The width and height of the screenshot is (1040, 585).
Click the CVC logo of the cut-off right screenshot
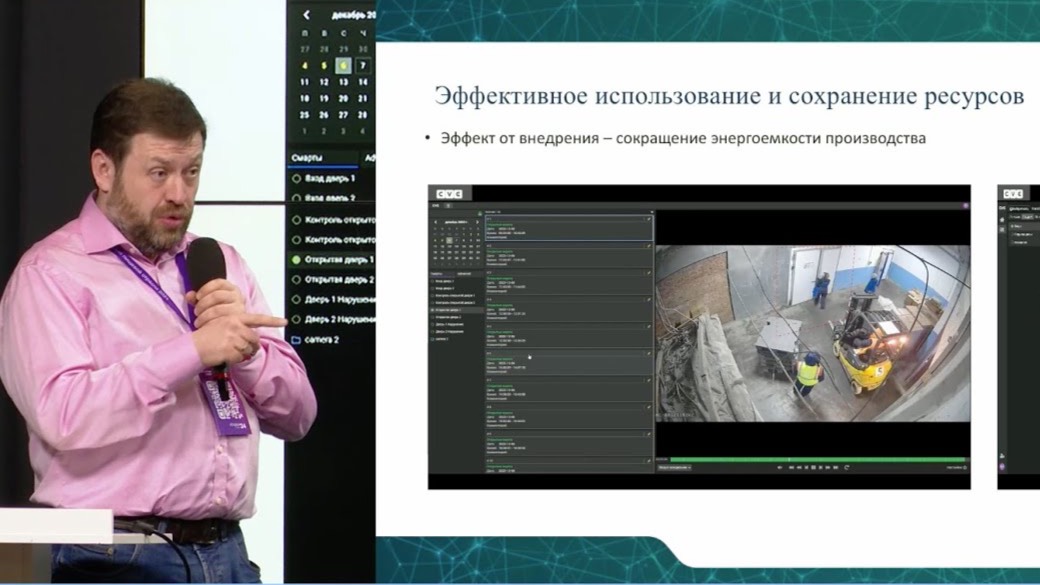(1013, 194)
